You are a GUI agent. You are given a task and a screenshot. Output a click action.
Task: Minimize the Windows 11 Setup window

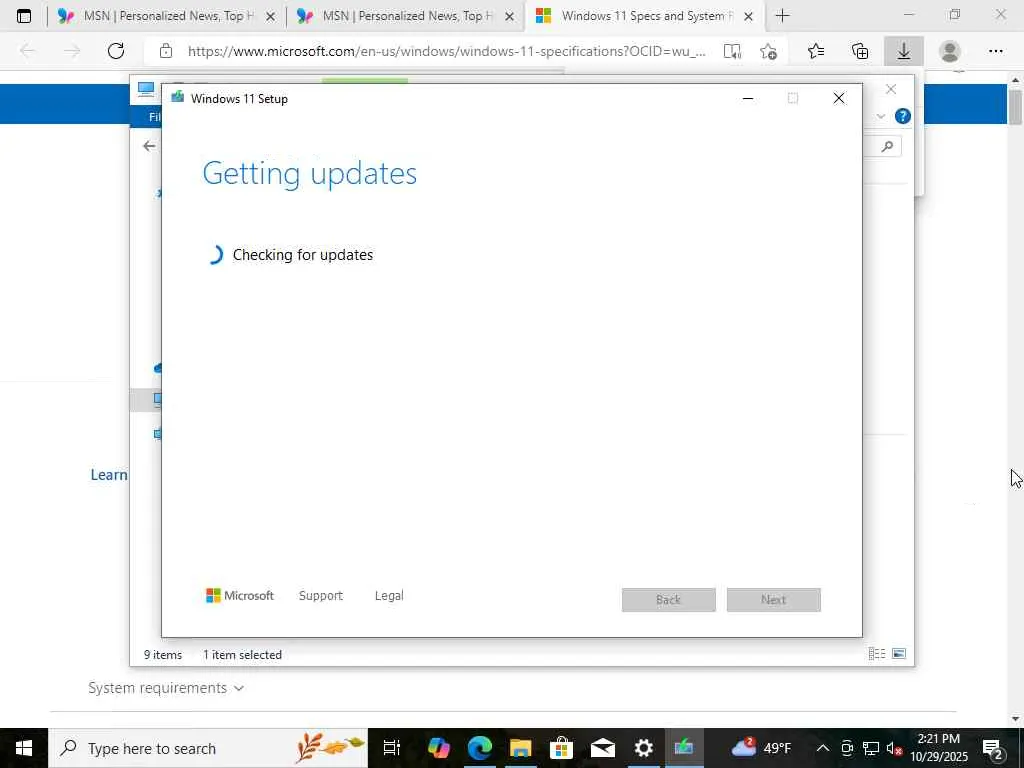(748, 99)
